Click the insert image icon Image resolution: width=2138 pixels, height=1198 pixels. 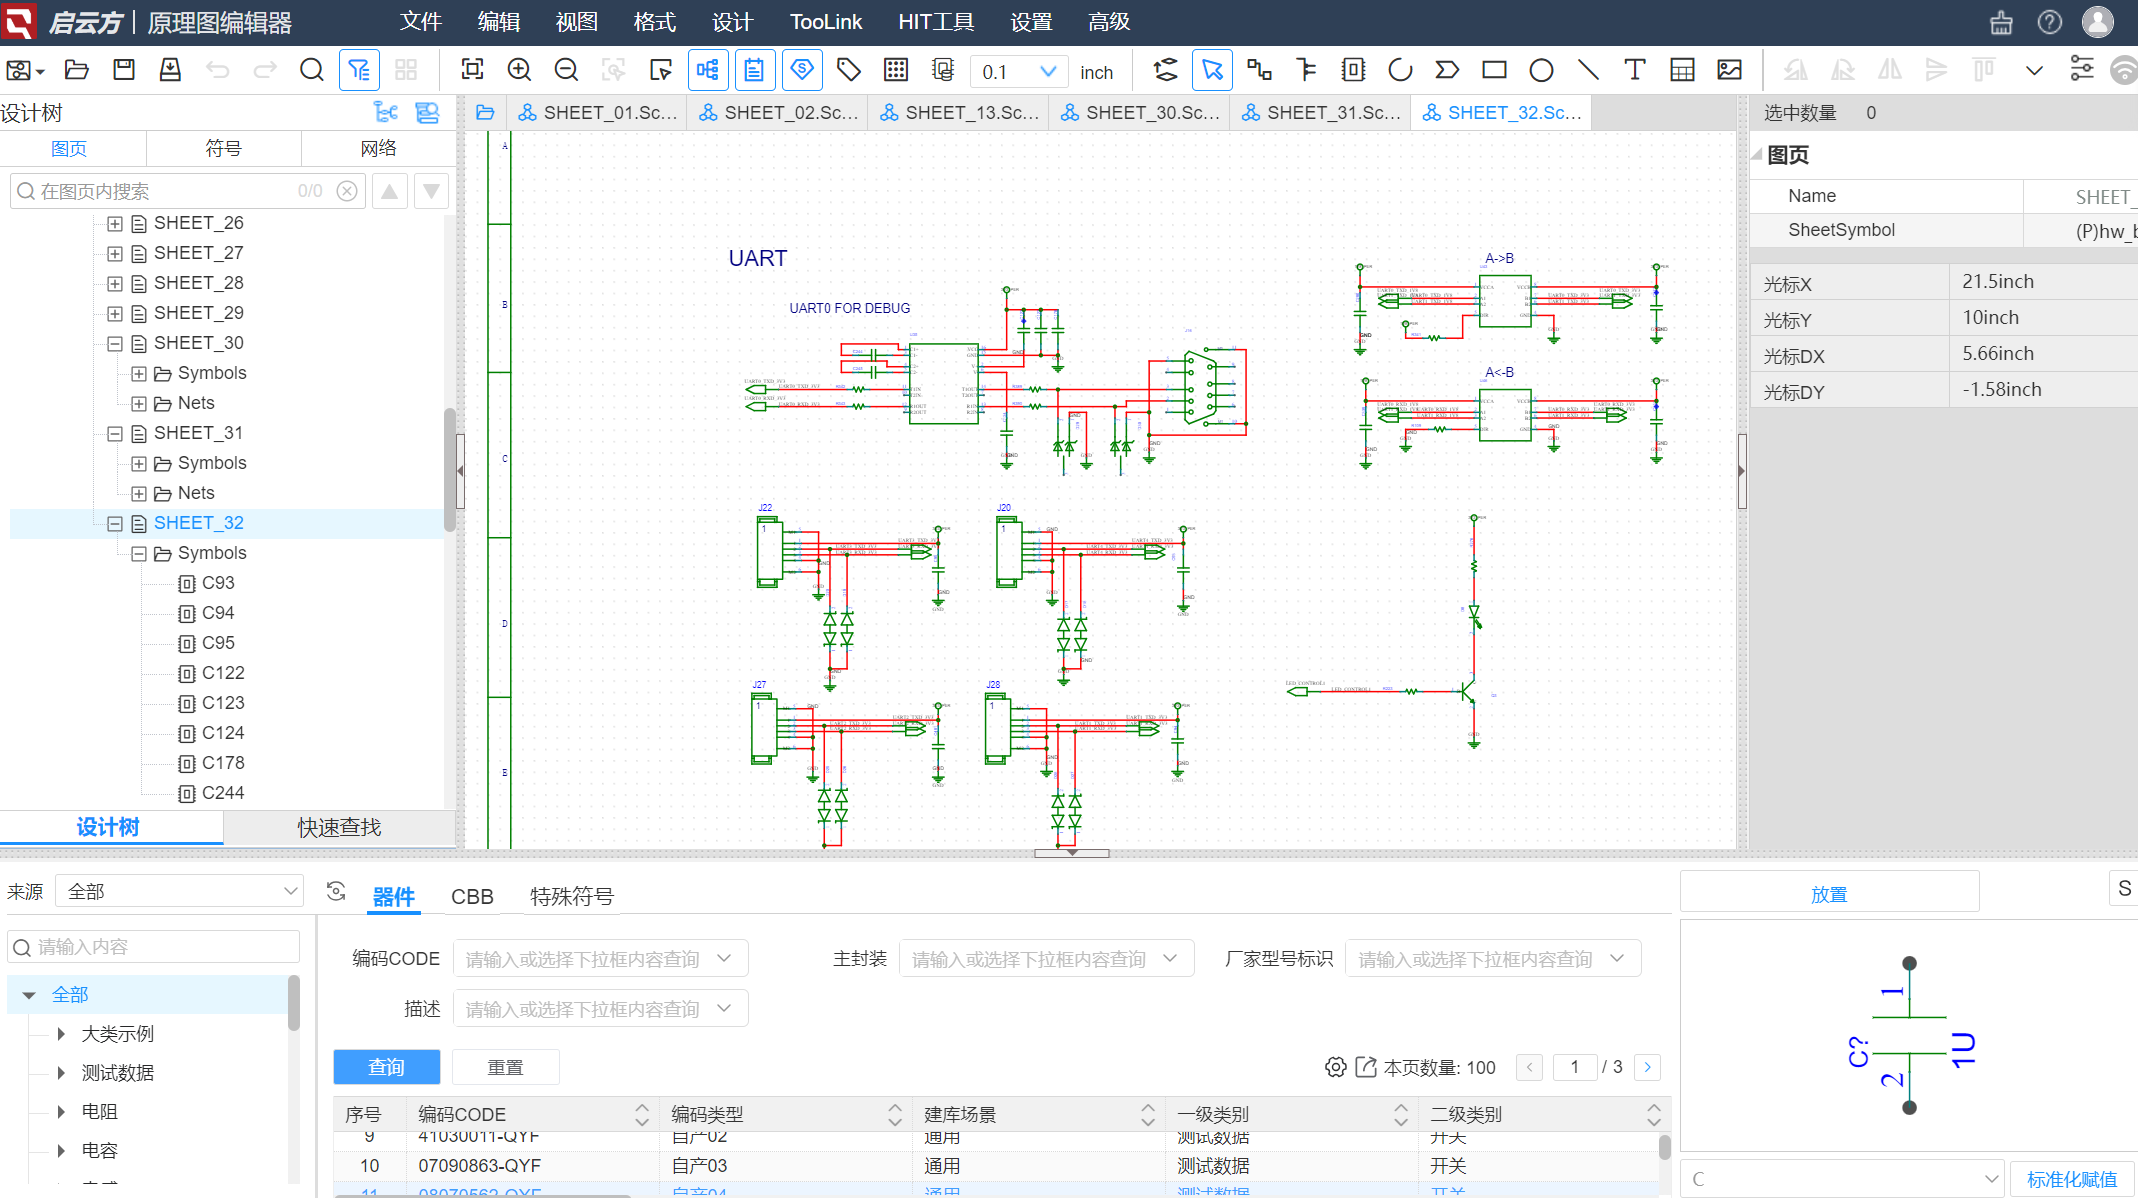pos(1729,70)
